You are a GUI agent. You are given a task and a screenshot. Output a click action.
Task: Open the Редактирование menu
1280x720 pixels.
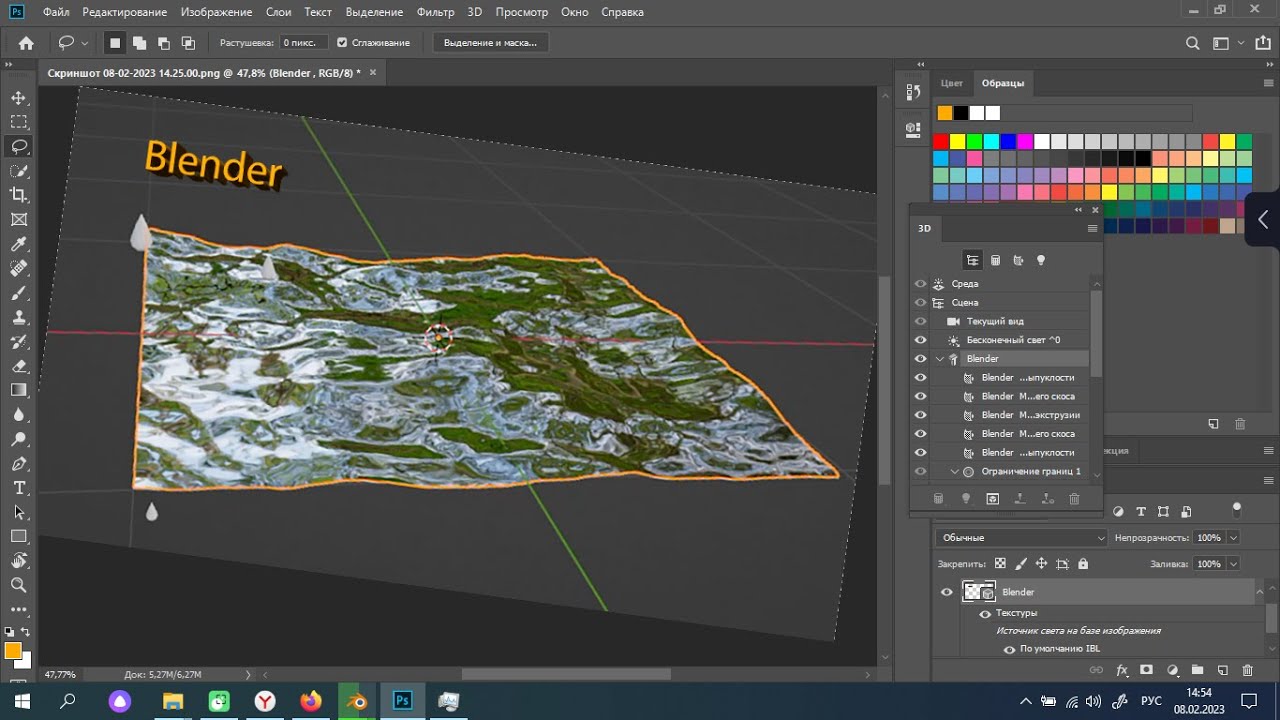(126, 12)
